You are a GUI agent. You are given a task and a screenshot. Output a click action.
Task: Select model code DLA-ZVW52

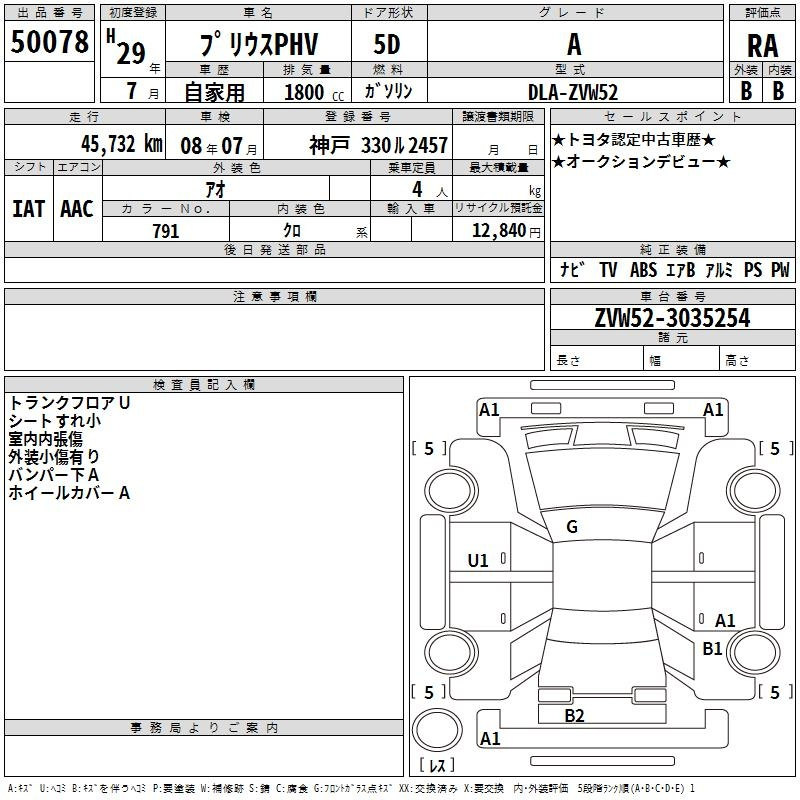pos(573,92)
